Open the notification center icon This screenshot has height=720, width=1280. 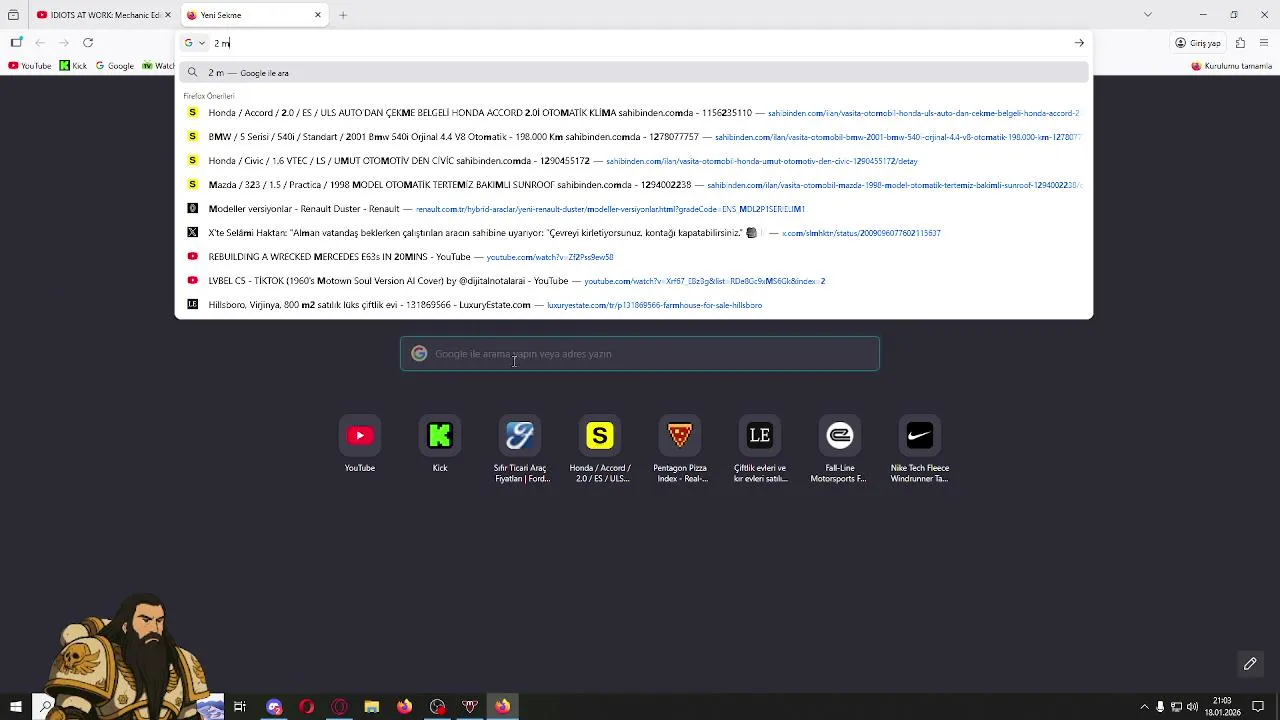pos(1258,707)
